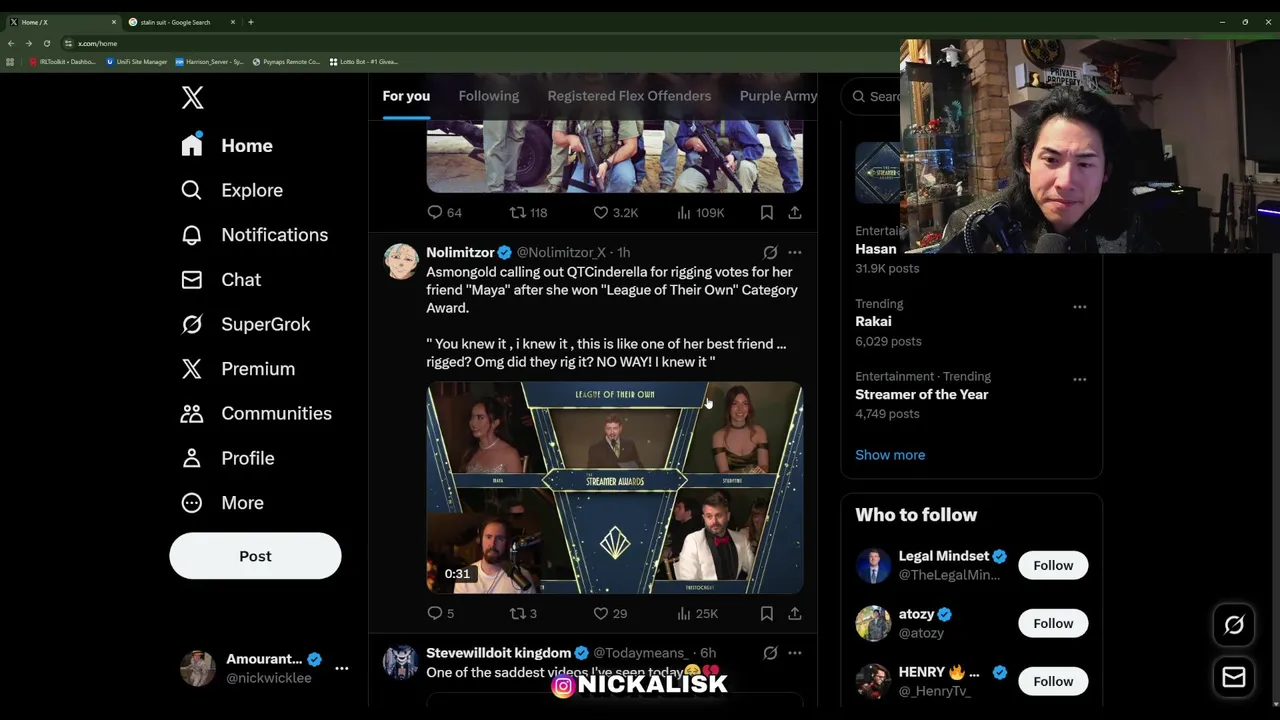Go to Communities in the sidebar
Viewport: 1280px width, 720px height.
tap(256, 413)
